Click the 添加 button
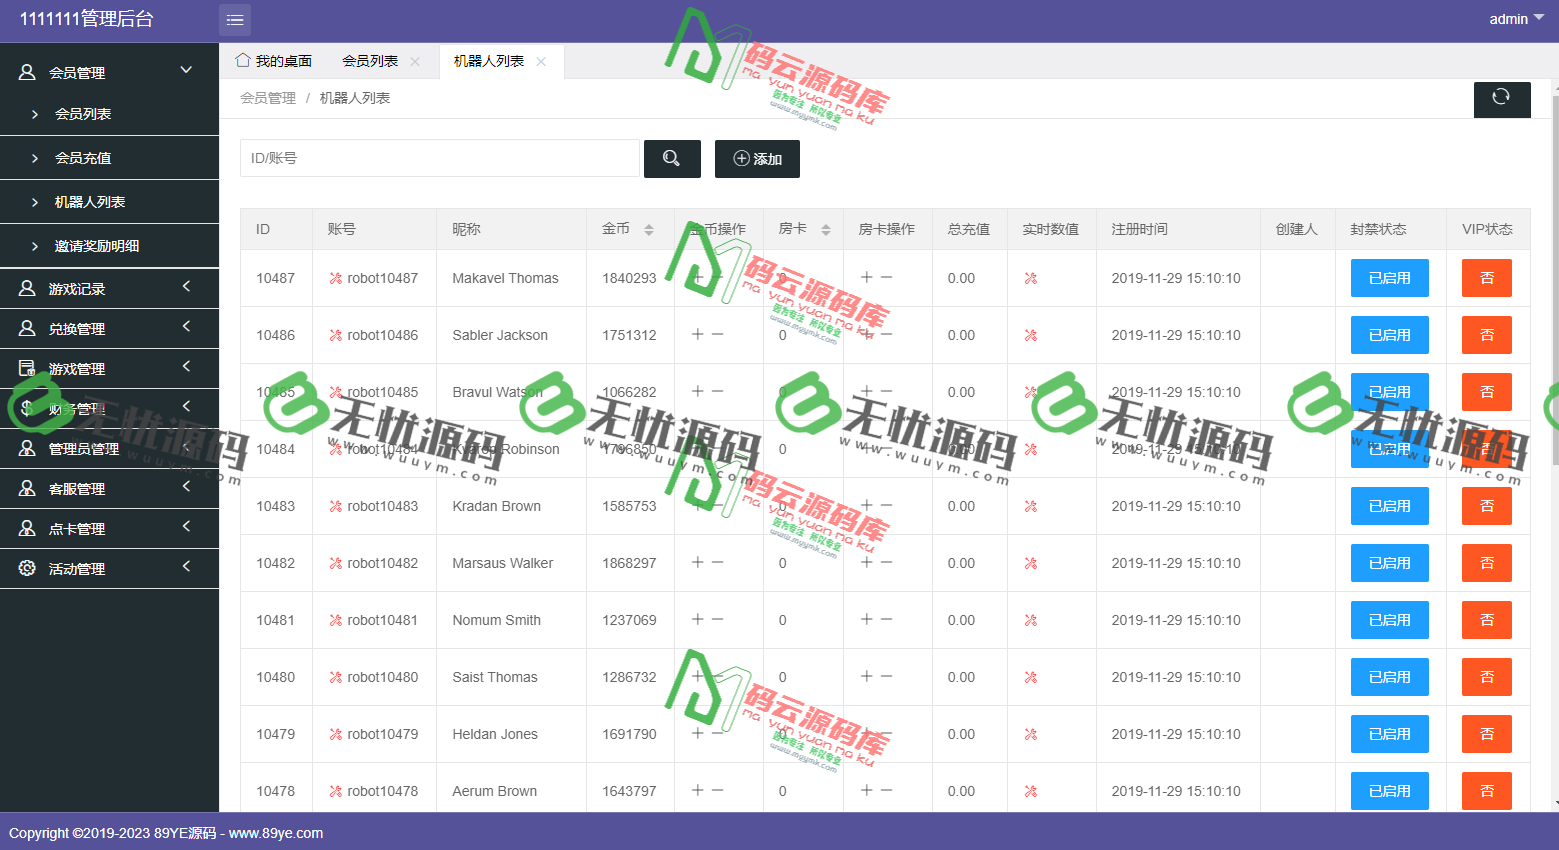 (x=757, y=158)
